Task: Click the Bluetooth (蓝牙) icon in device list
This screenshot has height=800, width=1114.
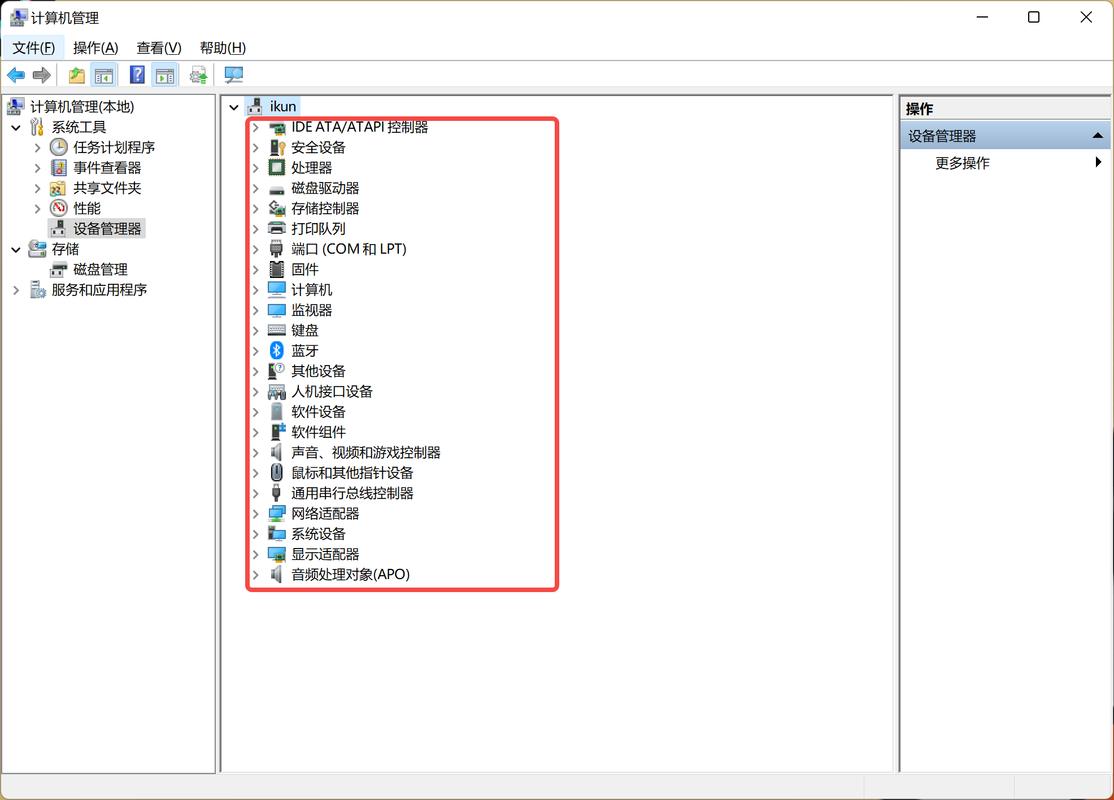Action: 277,350
